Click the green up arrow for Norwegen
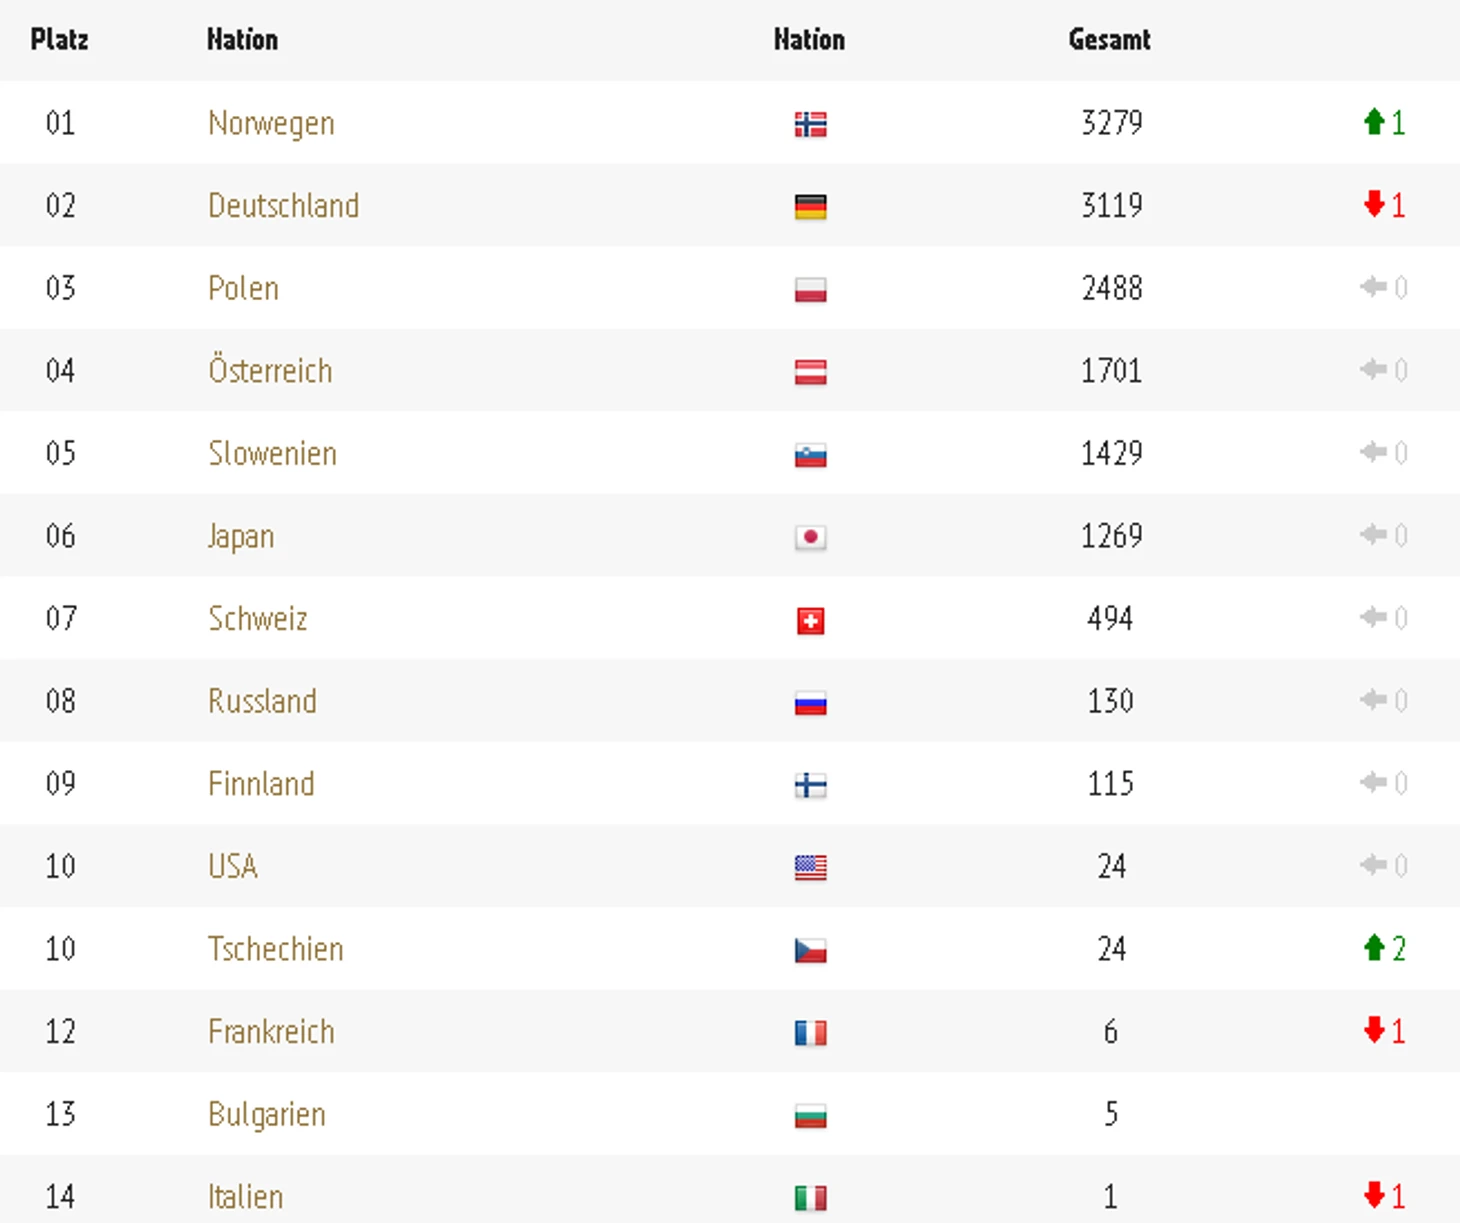Viewport: 1460px width, 1223px height. tap(1374, 122)
